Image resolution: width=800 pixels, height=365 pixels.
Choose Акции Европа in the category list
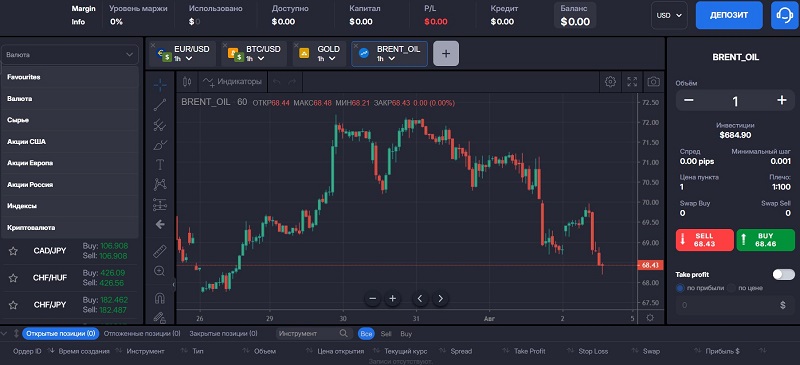click(69, 163)
